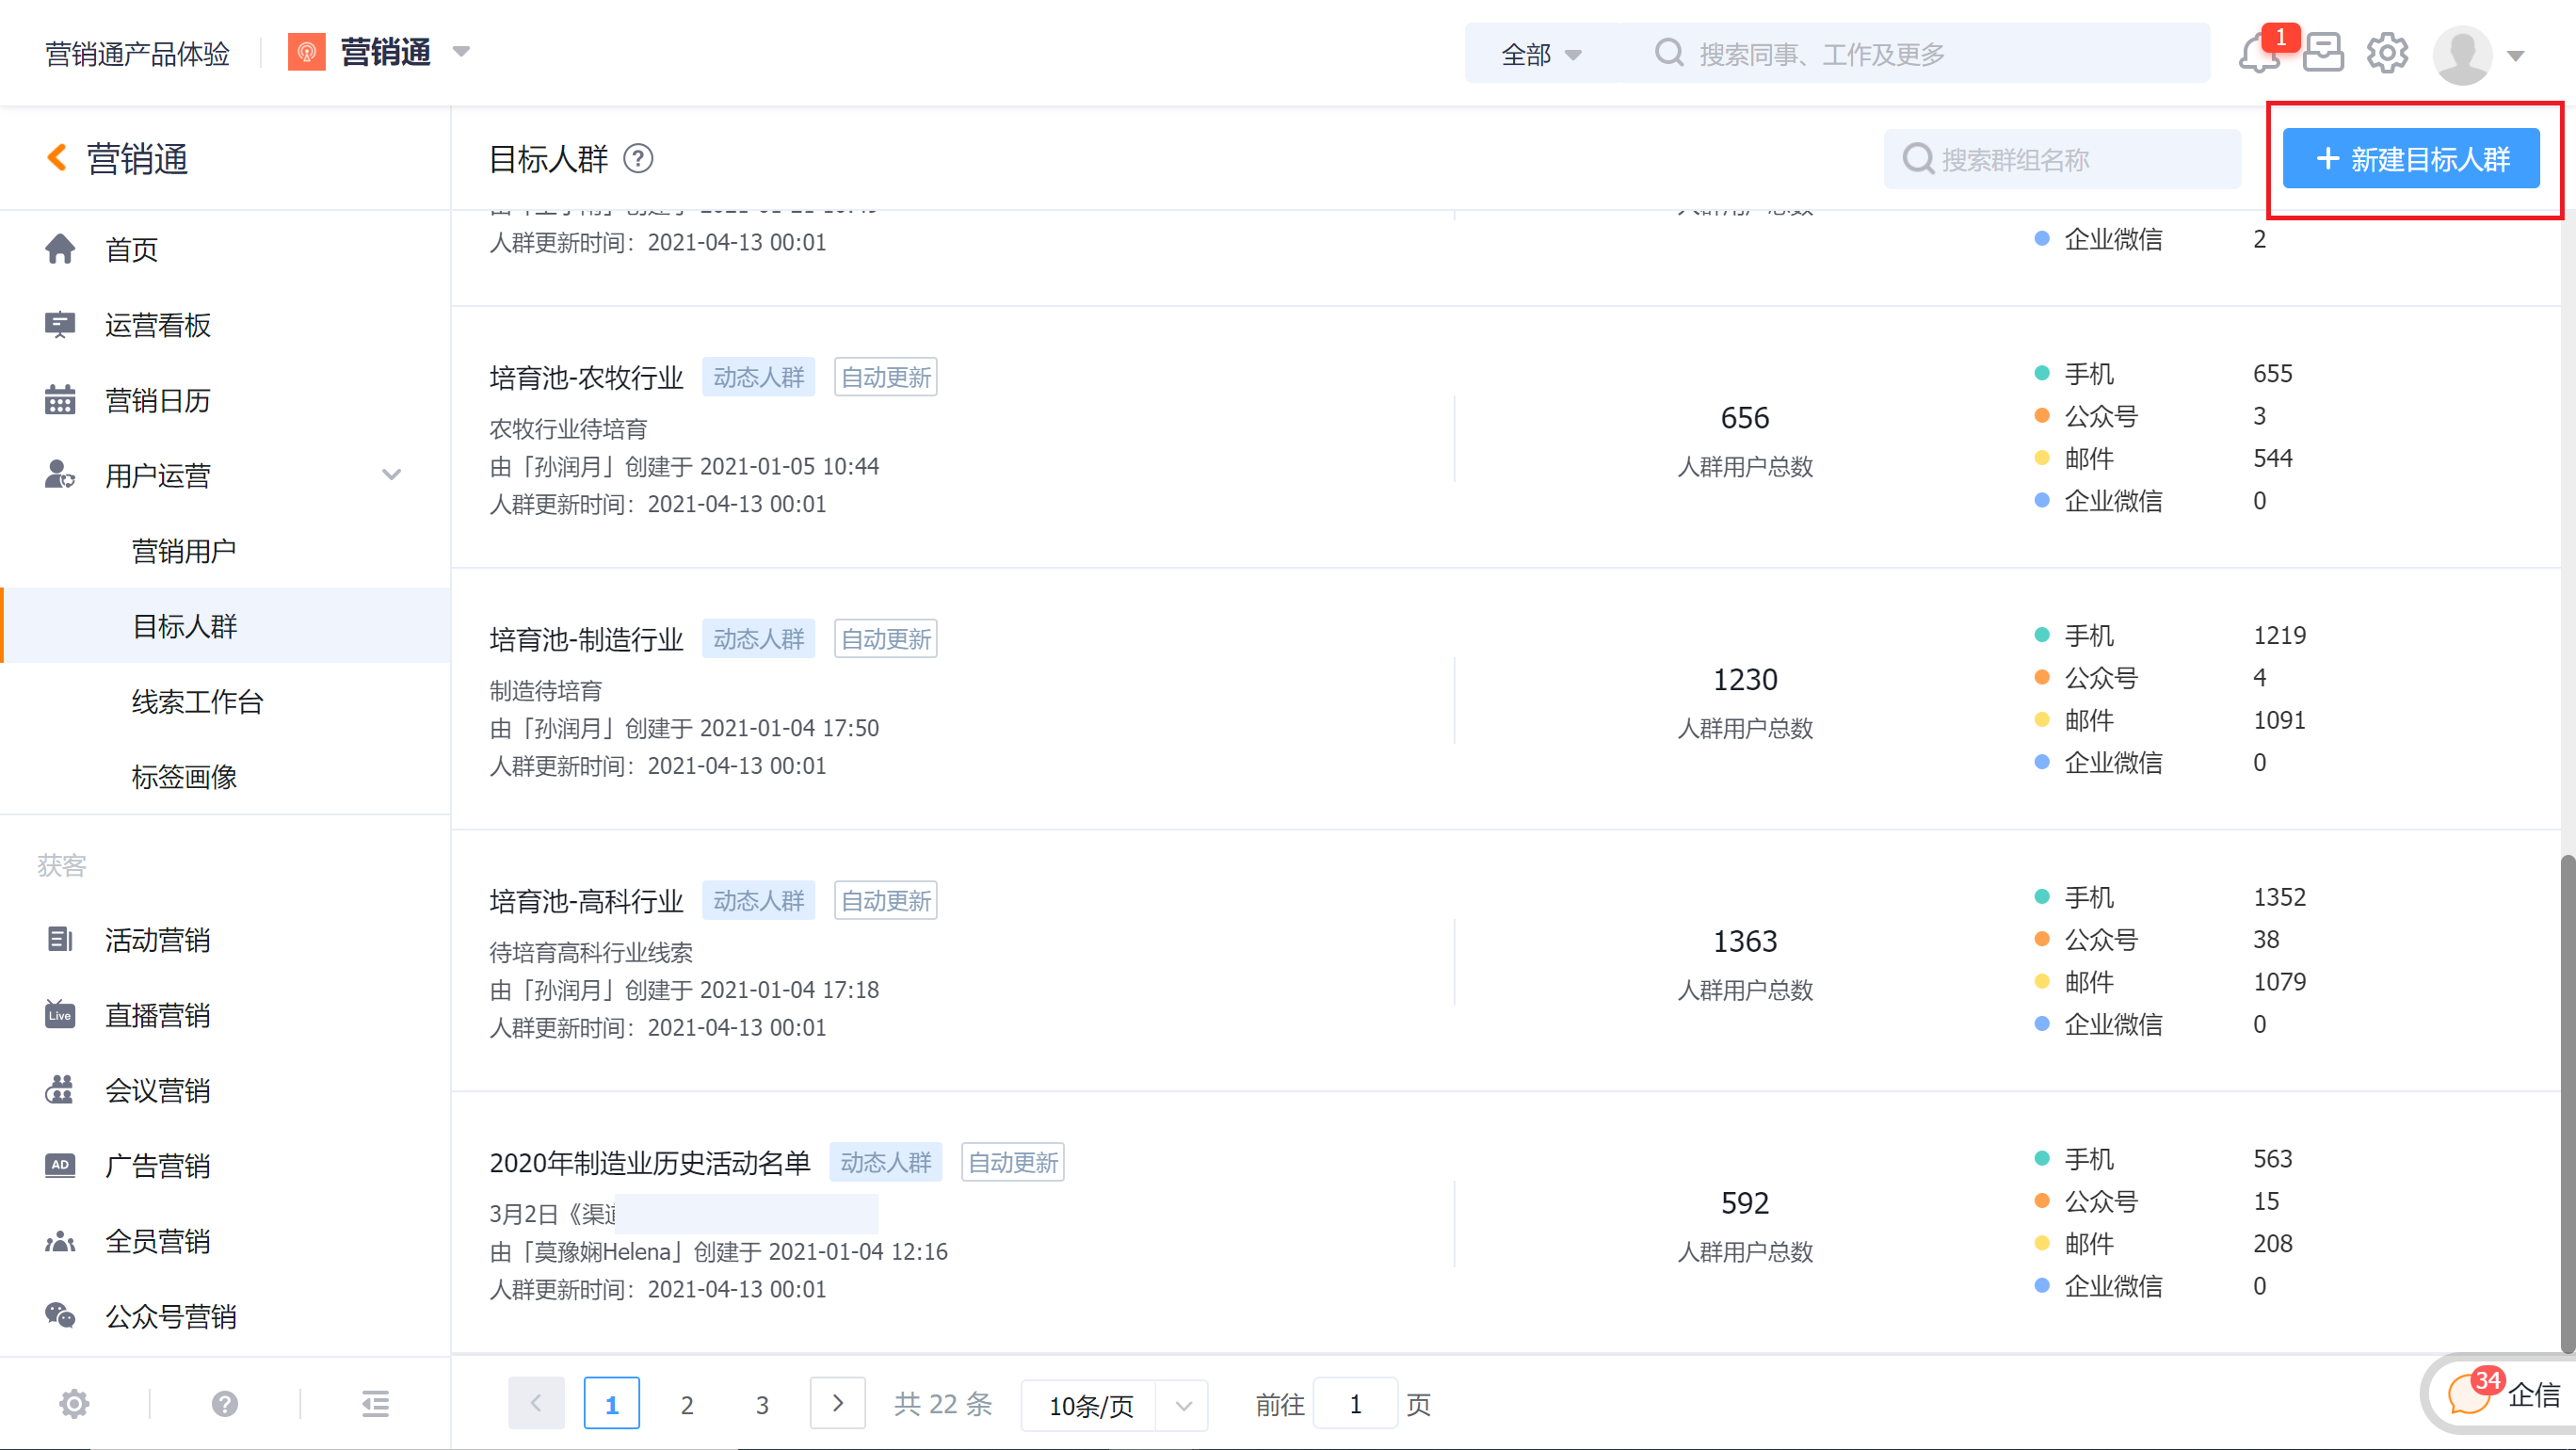Go to page 3
This screenshot has width=2576, height=1450.
pos(762,1405)
